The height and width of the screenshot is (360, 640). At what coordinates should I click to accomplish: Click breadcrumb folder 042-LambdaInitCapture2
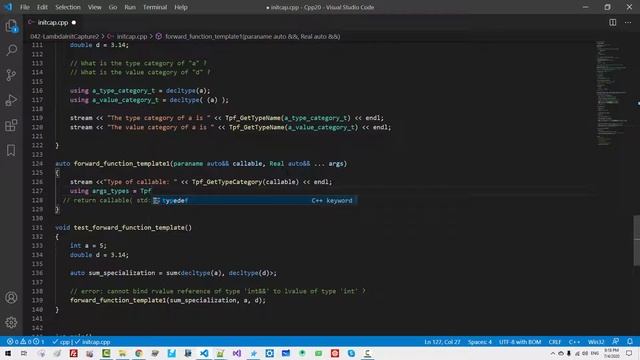pyautogui.click(x=64, y=36)
